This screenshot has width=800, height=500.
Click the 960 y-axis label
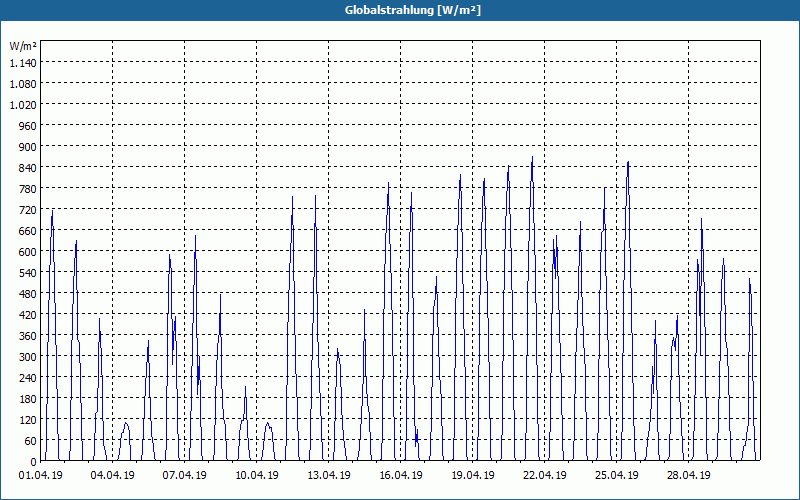[29, 126]
